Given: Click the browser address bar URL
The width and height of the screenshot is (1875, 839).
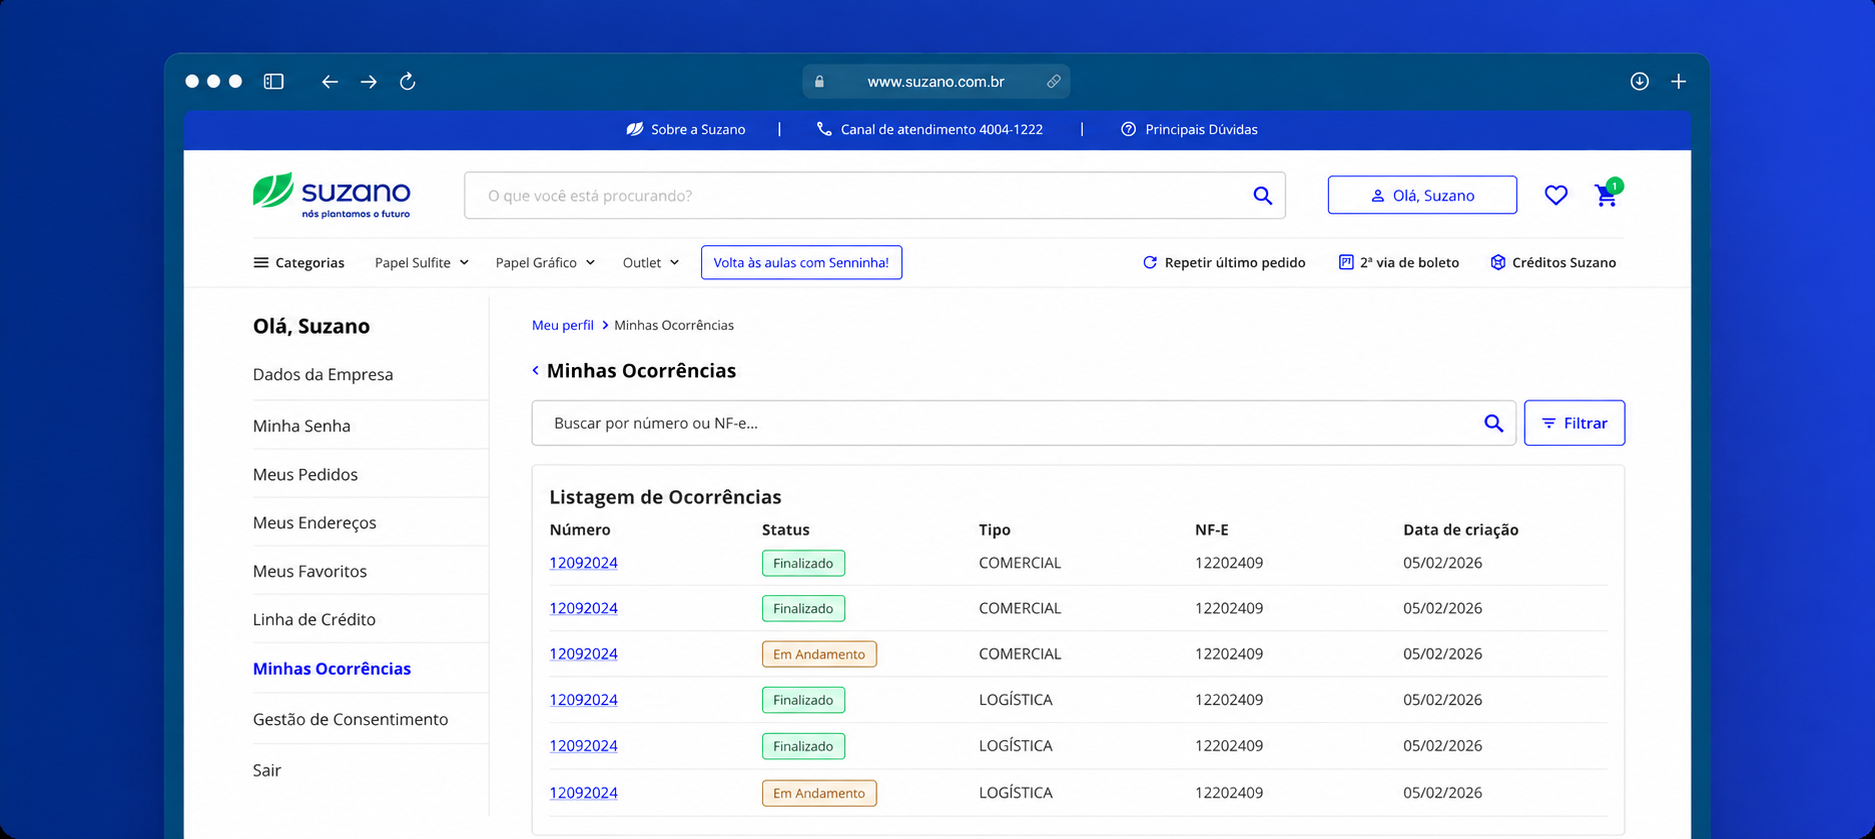Looking at the screenshot, I should point(936,81).
